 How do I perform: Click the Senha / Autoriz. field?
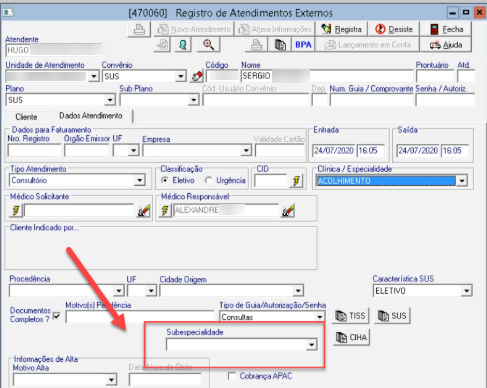pos(445,100)
